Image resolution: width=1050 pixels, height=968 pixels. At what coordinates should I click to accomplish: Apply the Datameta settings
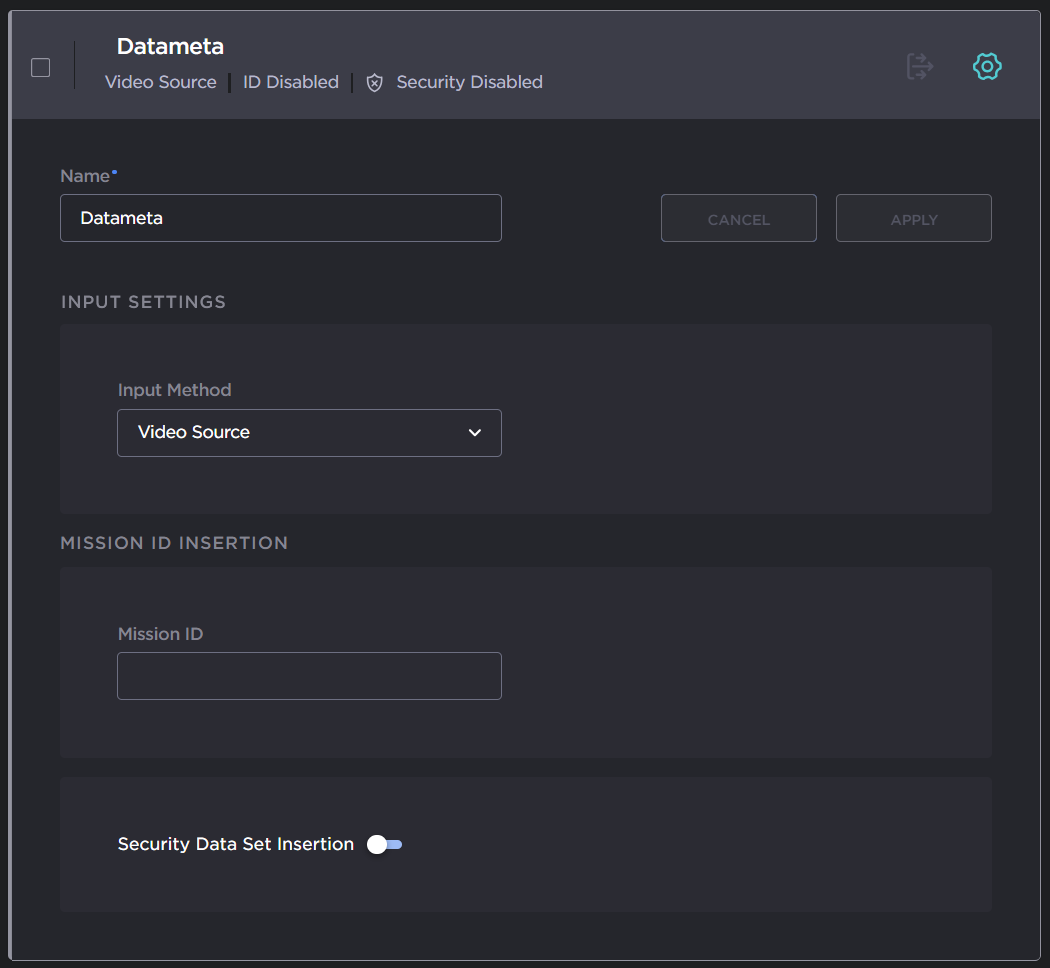pos(913,218)
